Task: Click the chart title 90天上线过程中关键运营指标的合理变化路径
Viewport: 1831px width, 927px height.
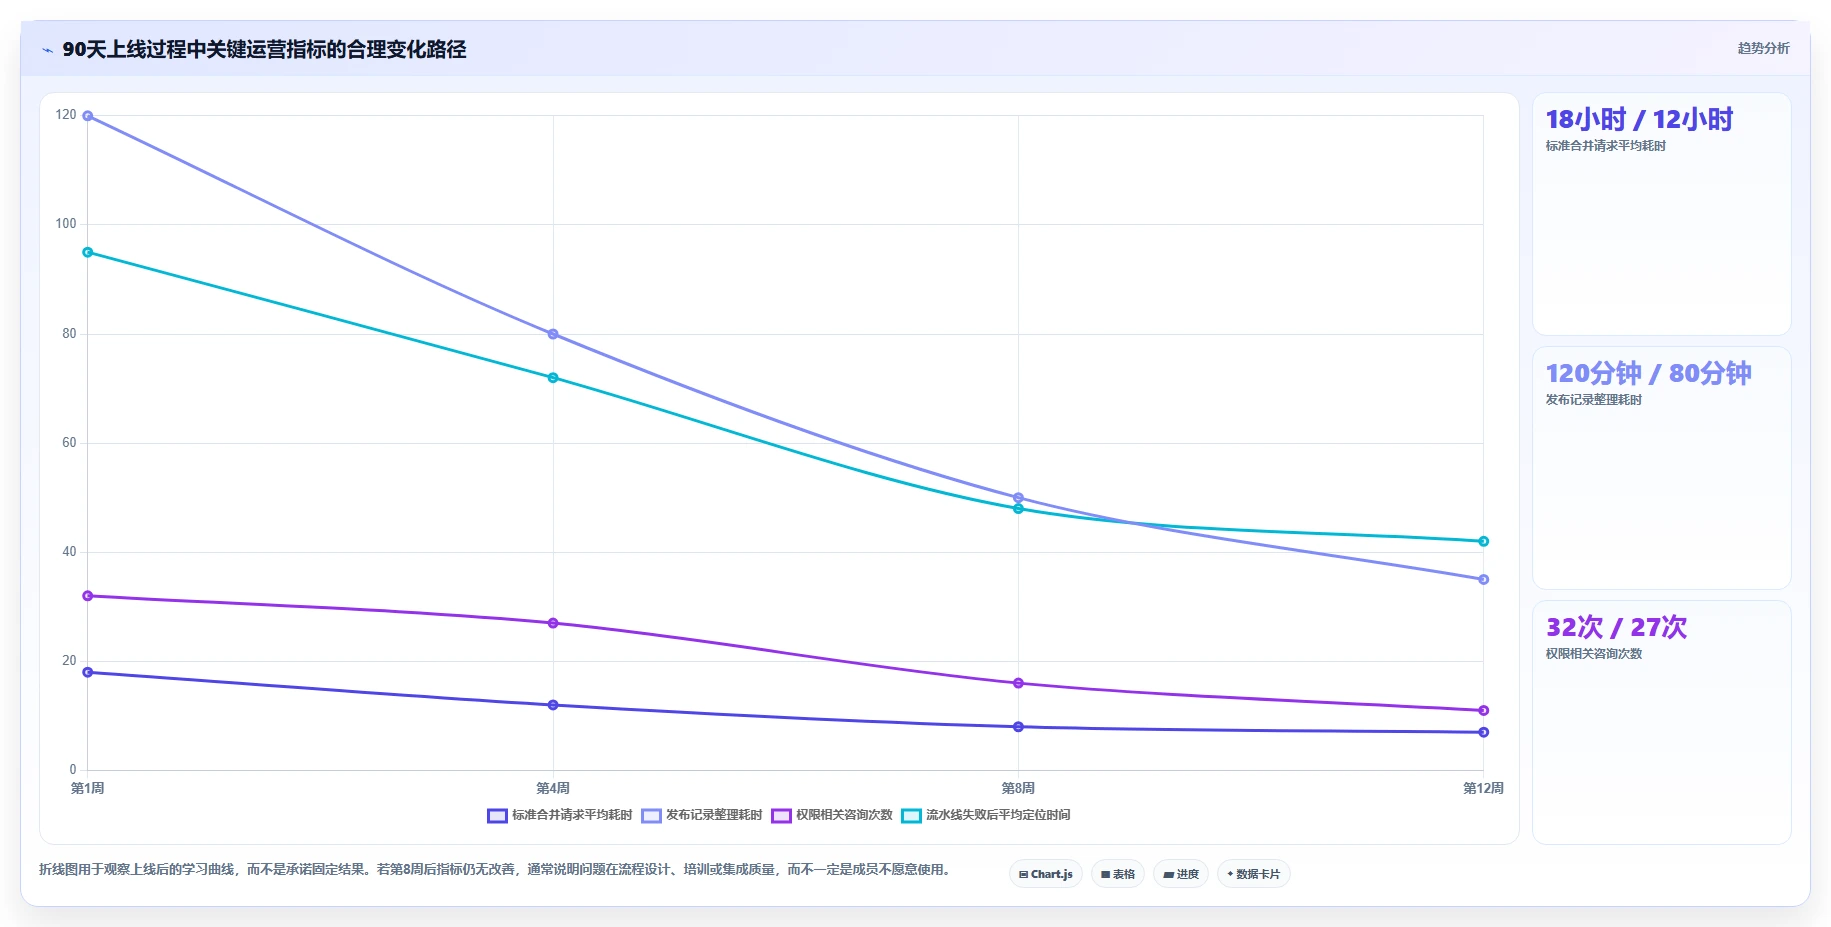Action: [264, 49]
